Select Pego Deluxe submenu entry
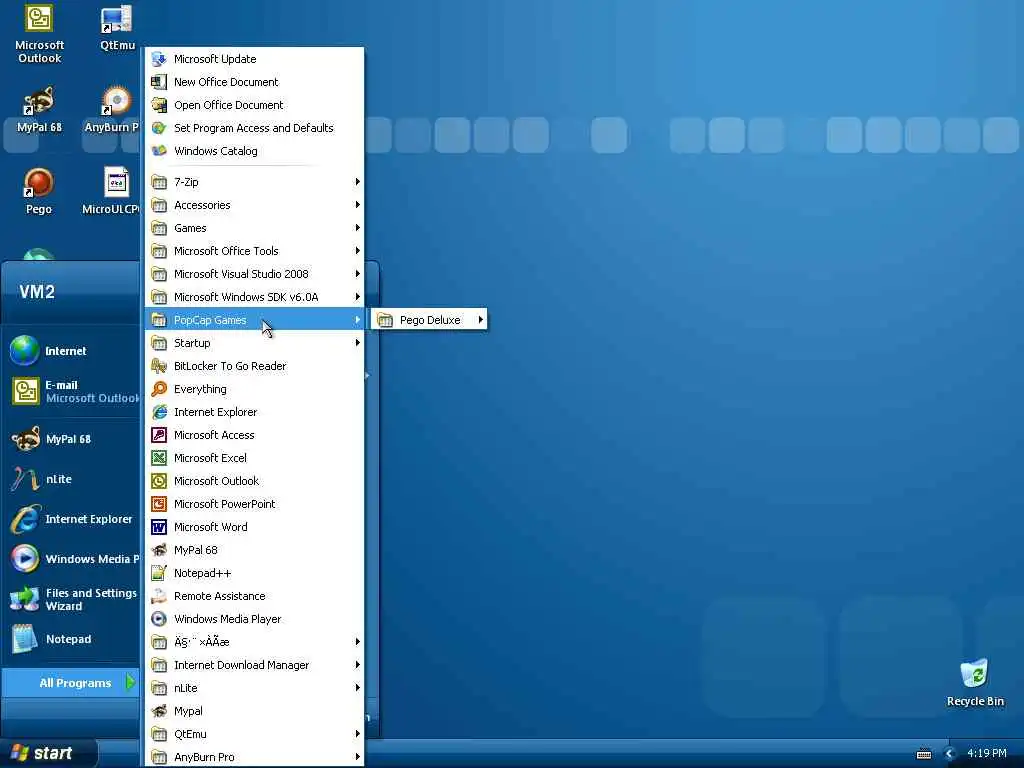The height and width of the screenshot is (768, 1024). pos(429,320)
